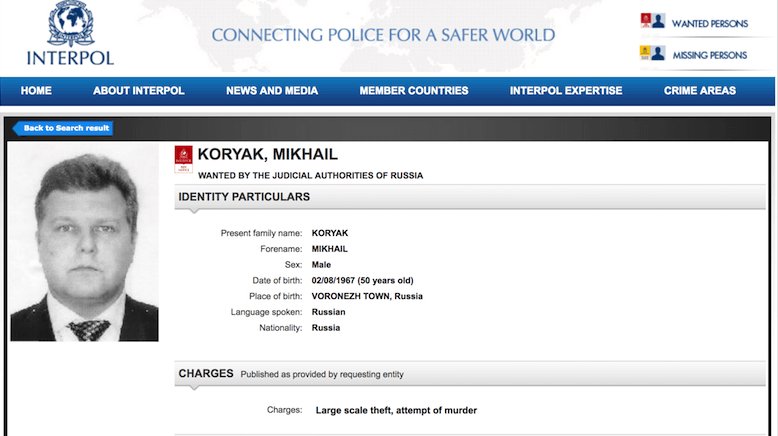Open the HOME menu item
Viewport: 778px width, 436px height.
[x=36, y=91]
